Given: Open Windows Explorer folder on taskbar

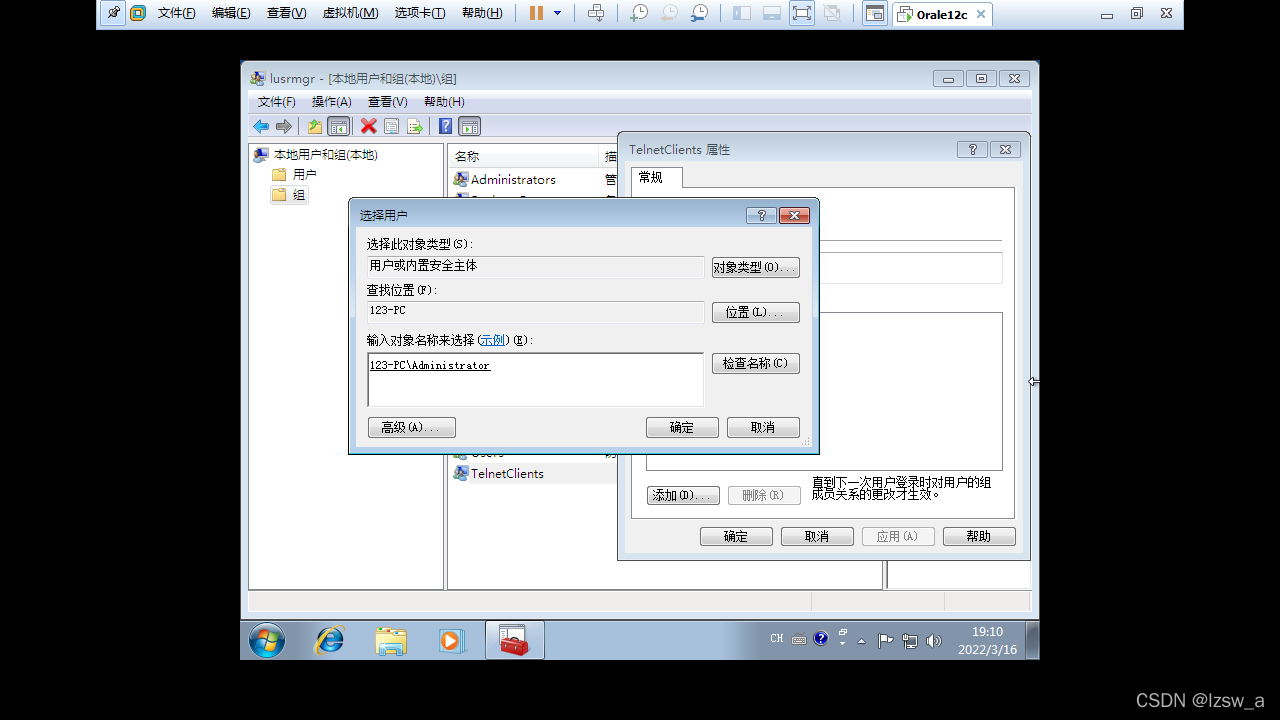Looking at the screenshot, I should 391,640.
